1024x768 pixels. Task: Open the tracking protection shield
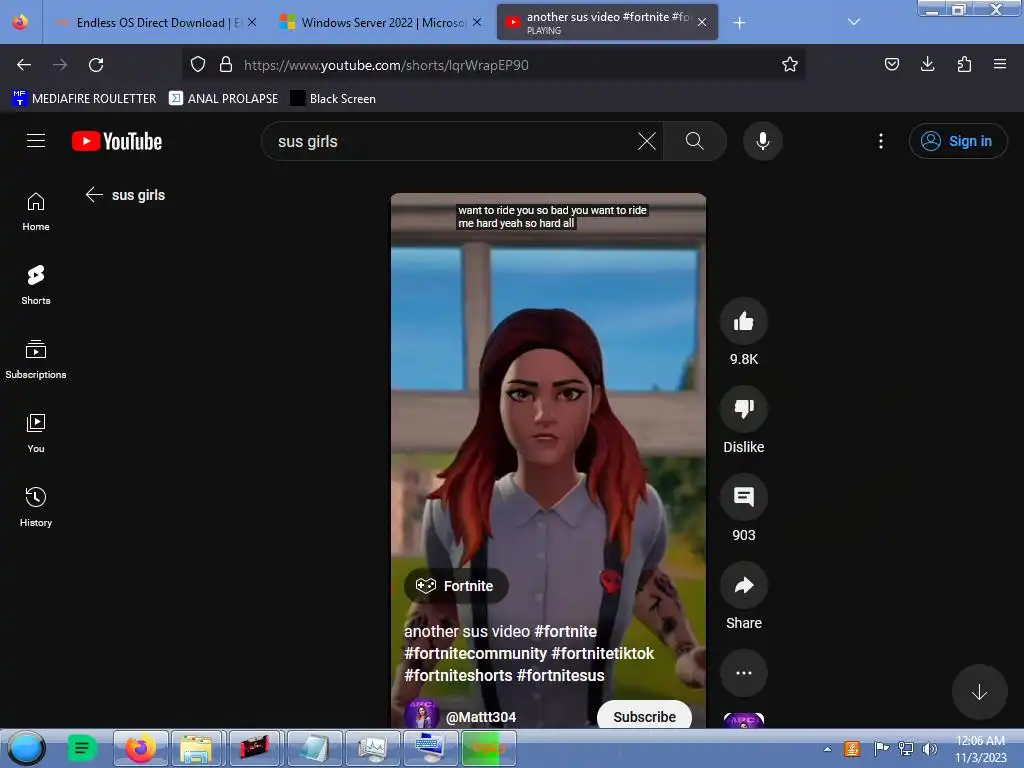[x=198, y=65]
